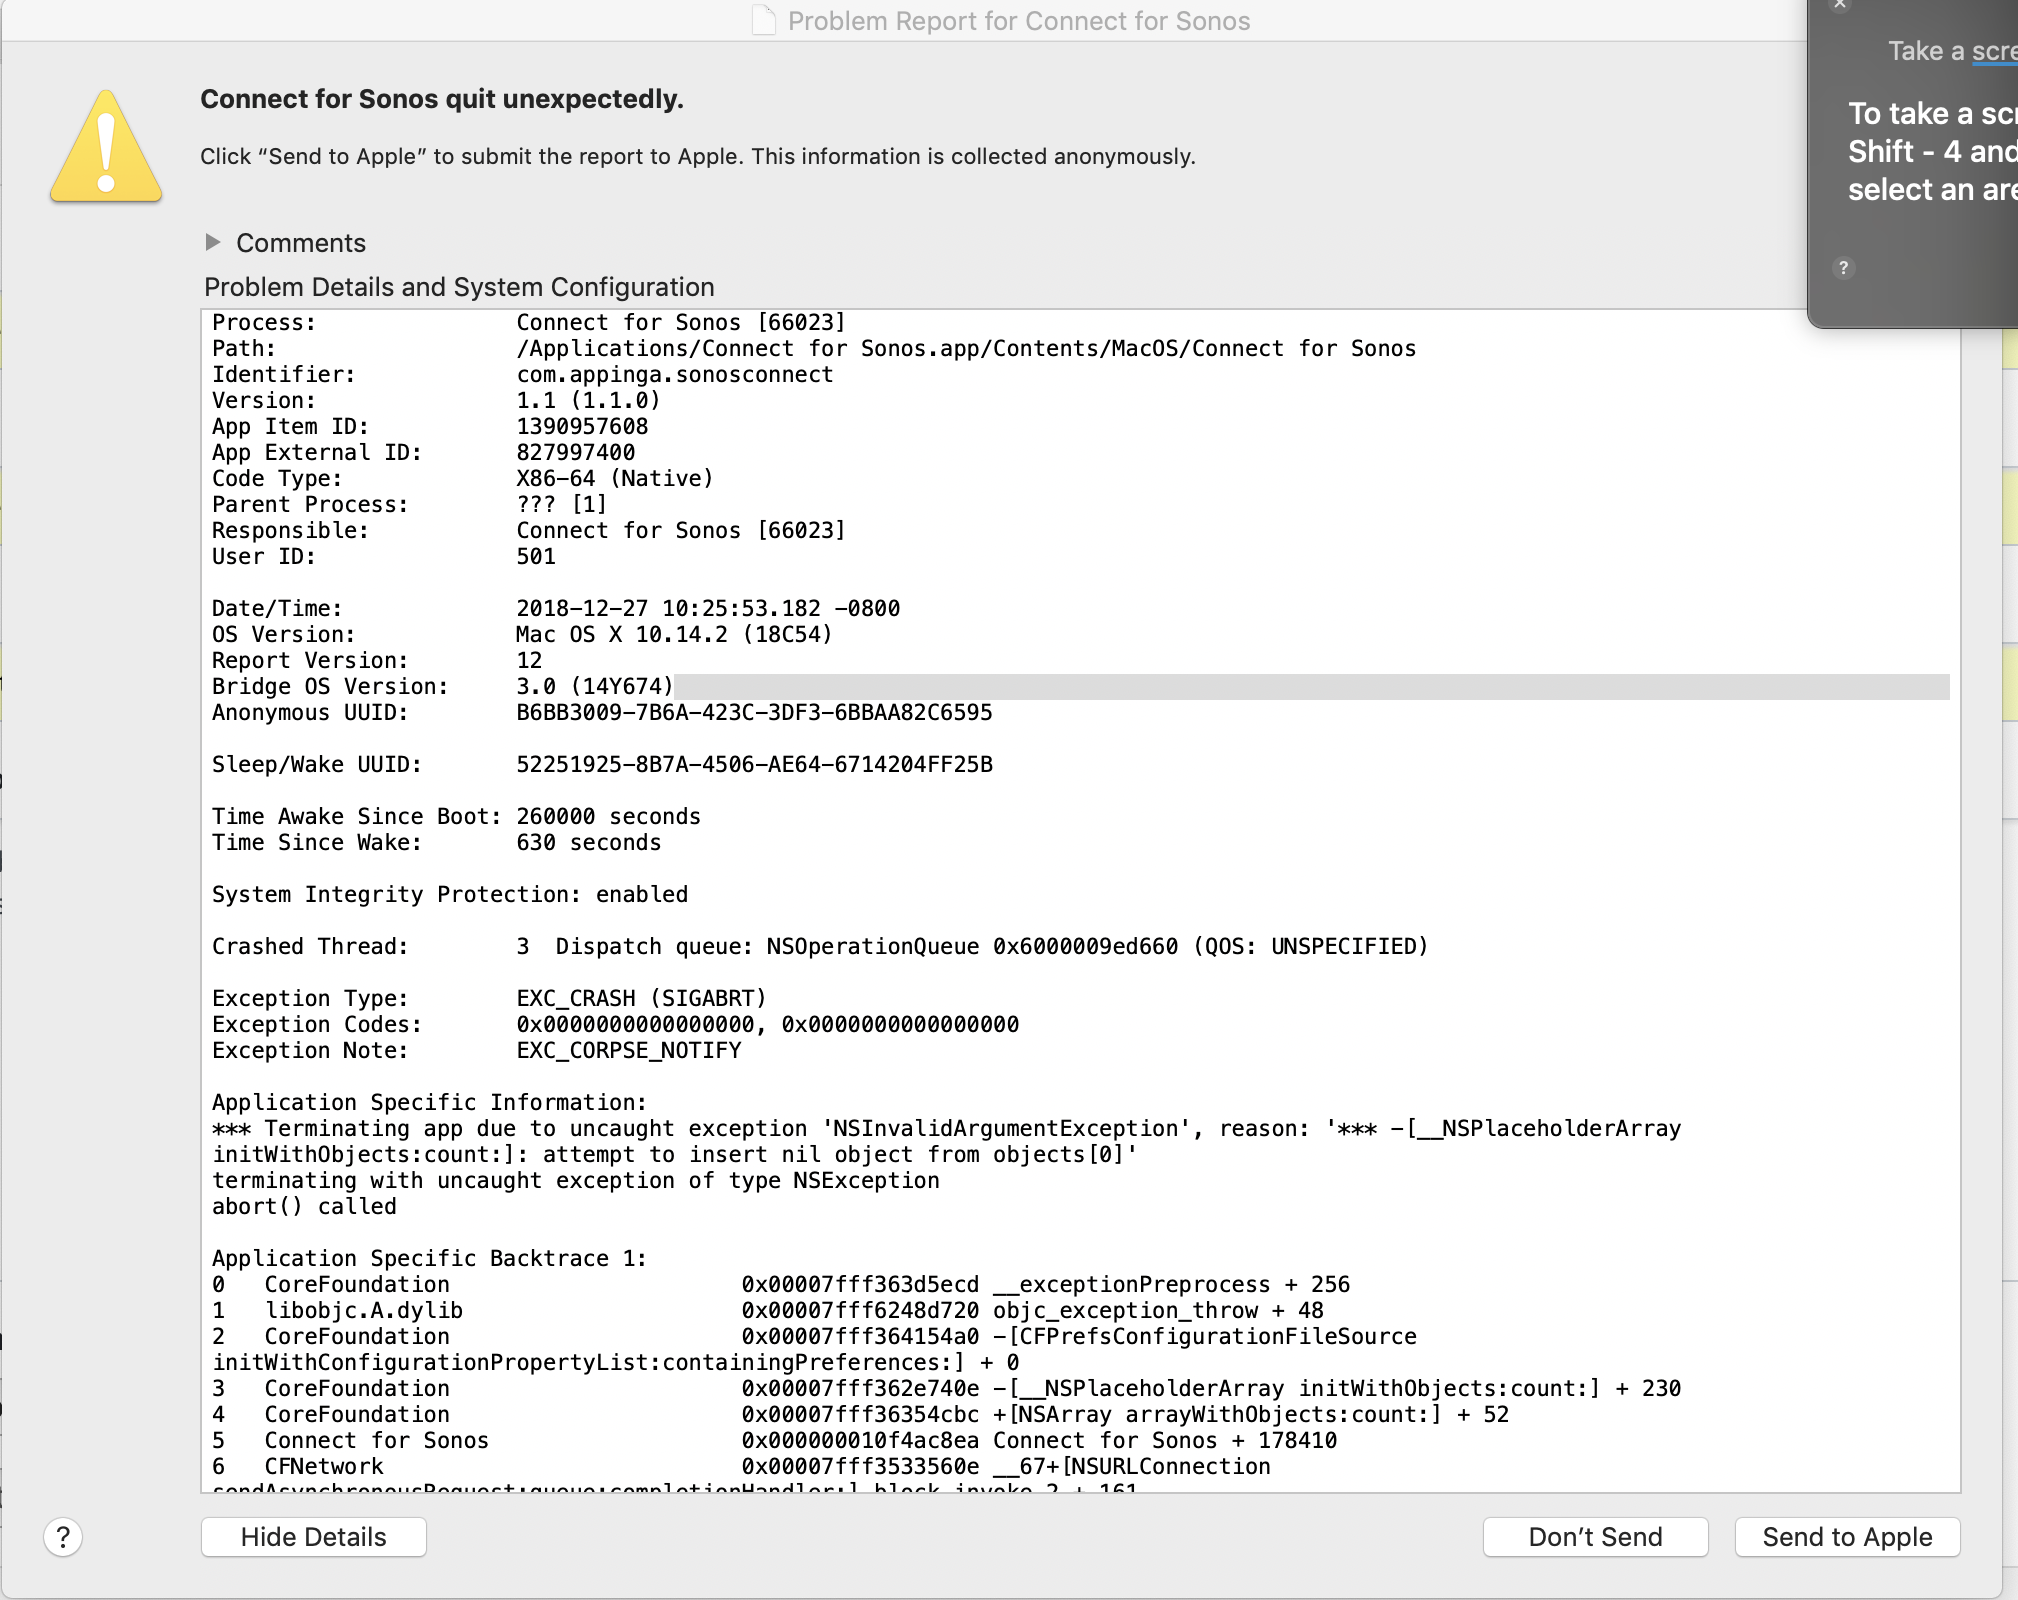
Task: Click the document icon in the title bar
Action: point(764,21)
